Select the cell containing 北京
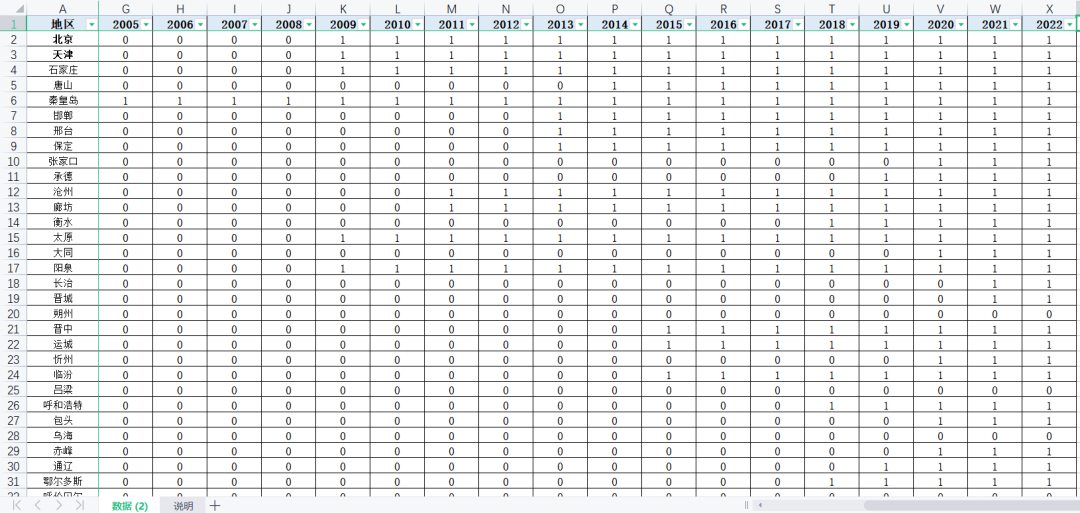The image size is (1080, 513). (63, 40)
